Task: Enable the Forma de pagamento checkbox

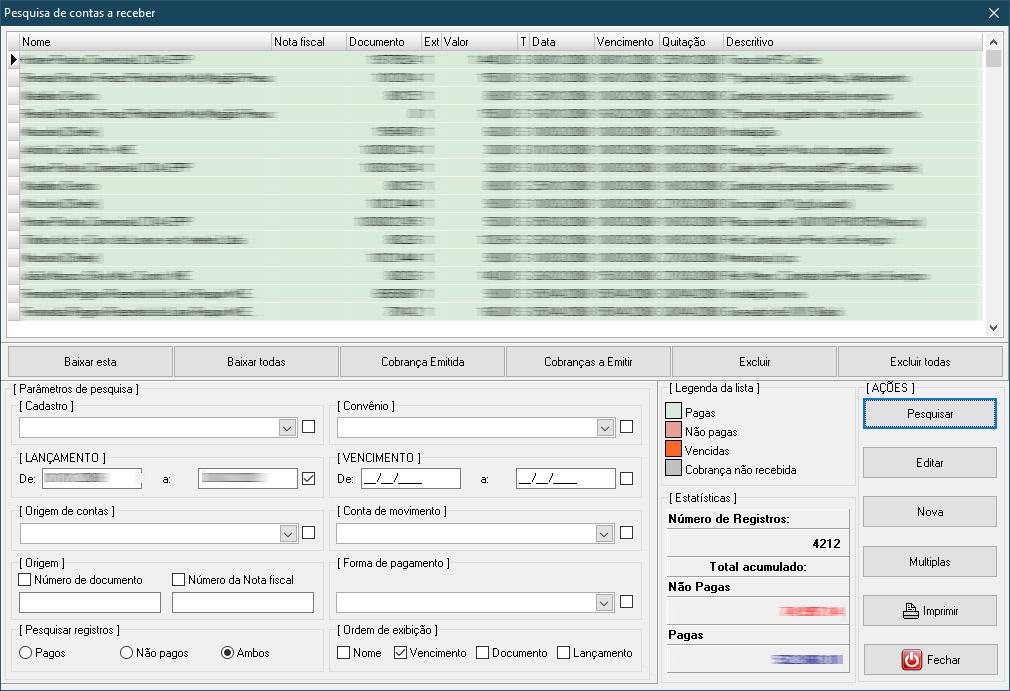Action: (626, 601)
